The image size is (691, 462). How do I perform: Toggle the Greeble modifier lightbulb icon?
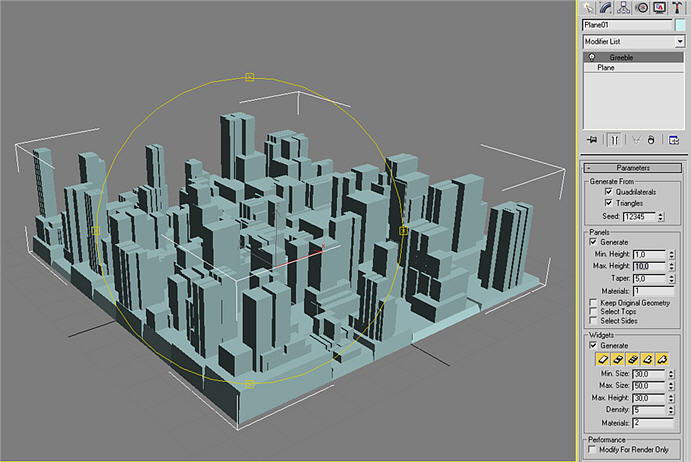[592, 57]
